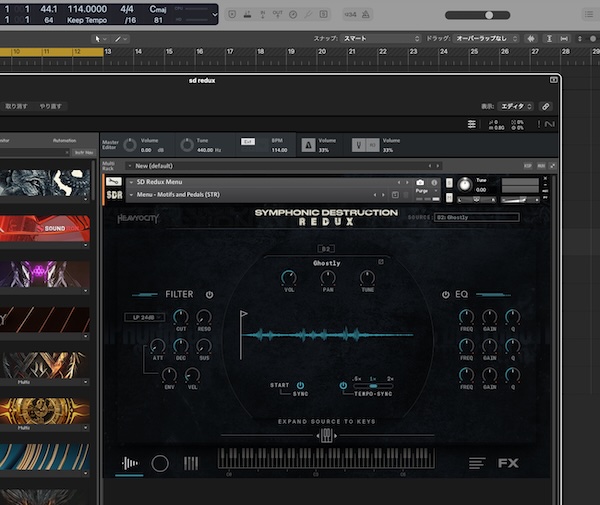Viewport: 600px width, 505px height.
Task: Click the waveform zoom icon in Logic toolbar
Action: click(531, 39)
